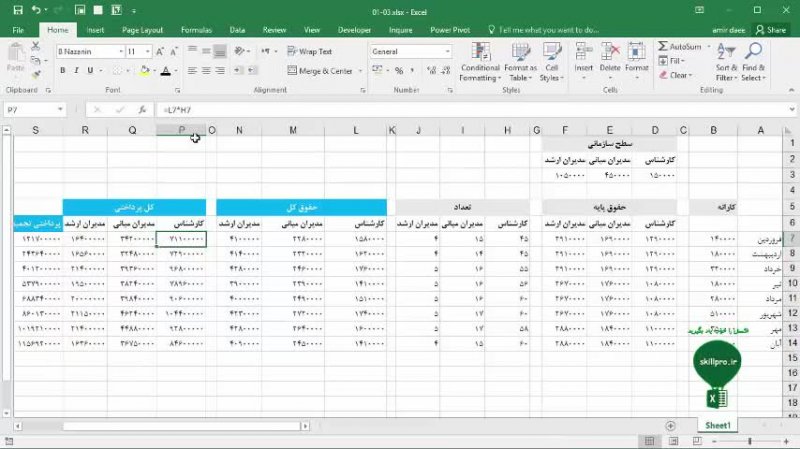Click the AutoSum sigma icon
The image size is (800, 449).
pos(664,47)
